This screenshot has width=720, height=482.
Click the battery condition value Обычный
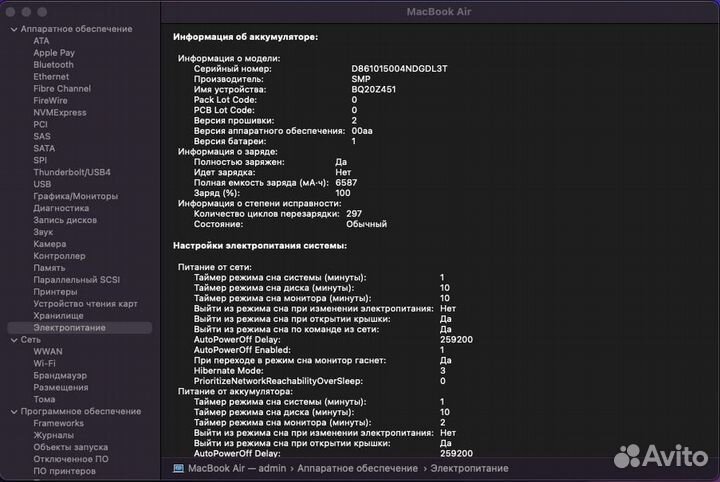[366, 224]
